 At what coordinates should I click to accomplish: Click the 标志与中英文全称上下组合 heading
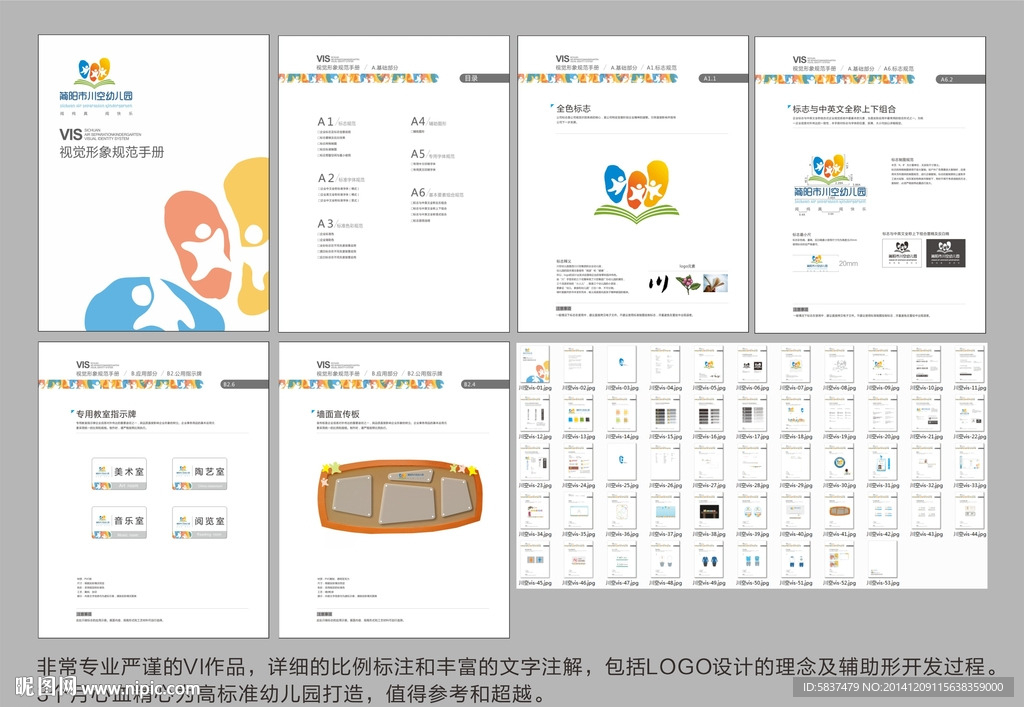point(844,109)
